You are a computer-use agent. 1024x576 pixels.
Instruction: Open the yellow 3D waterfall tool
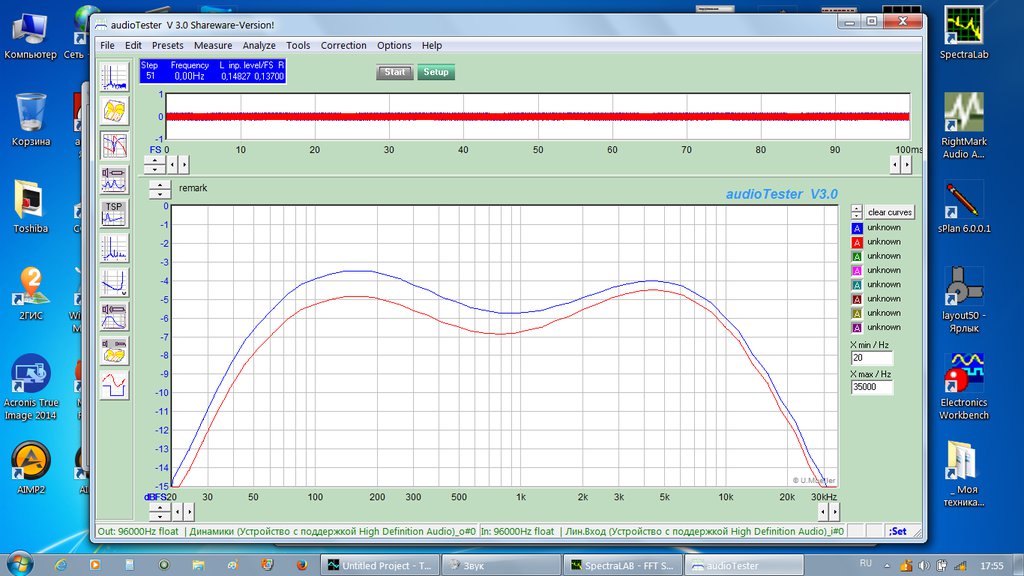(114, 111)
